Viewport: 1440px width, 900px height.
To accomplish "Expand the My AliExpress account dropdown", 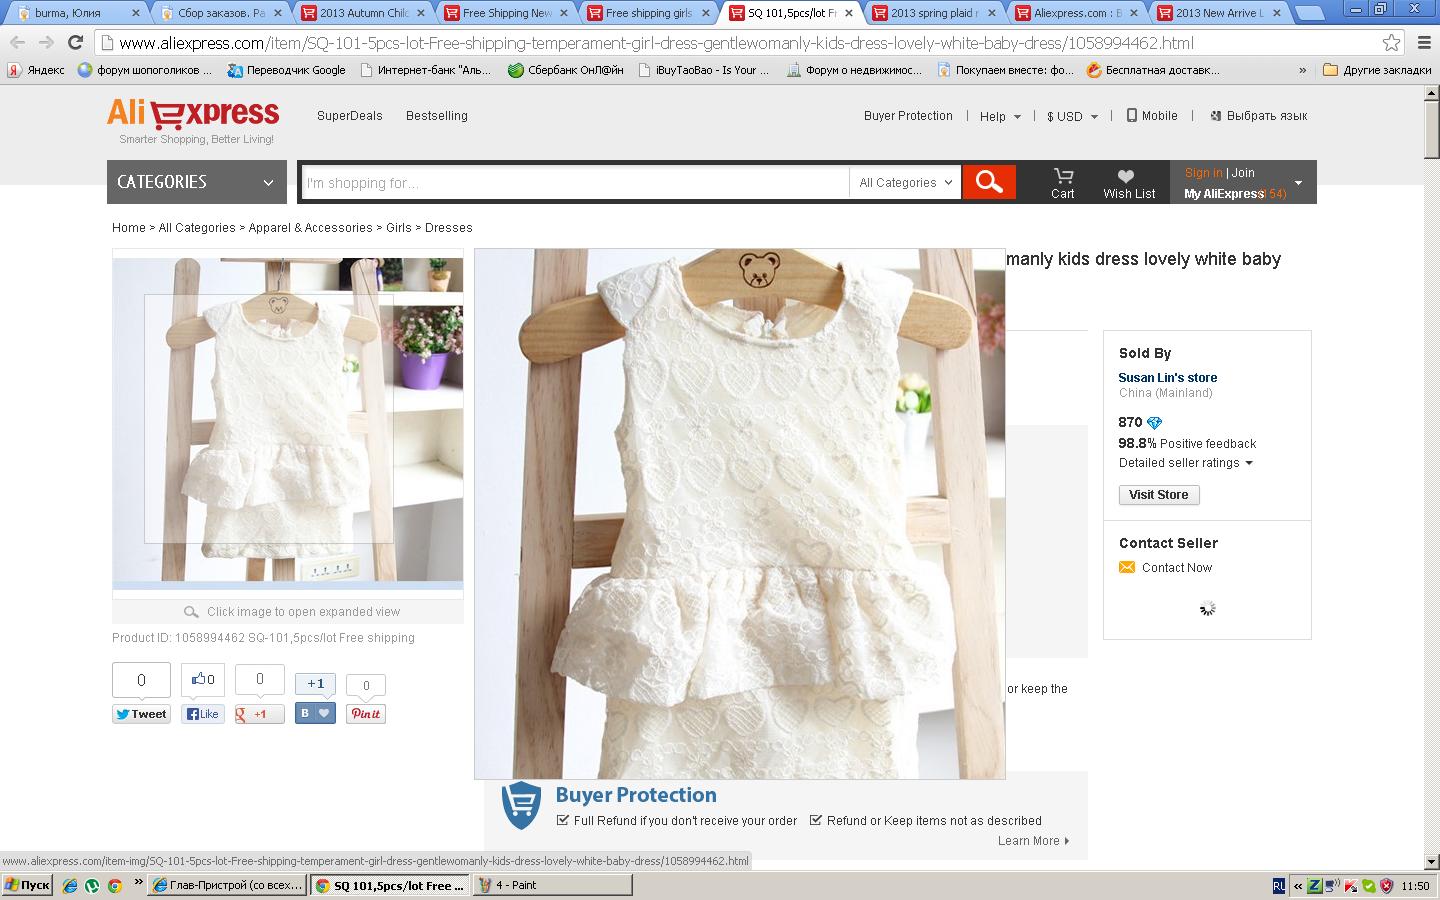I will pyautogui.click(x=1298, y=183).
